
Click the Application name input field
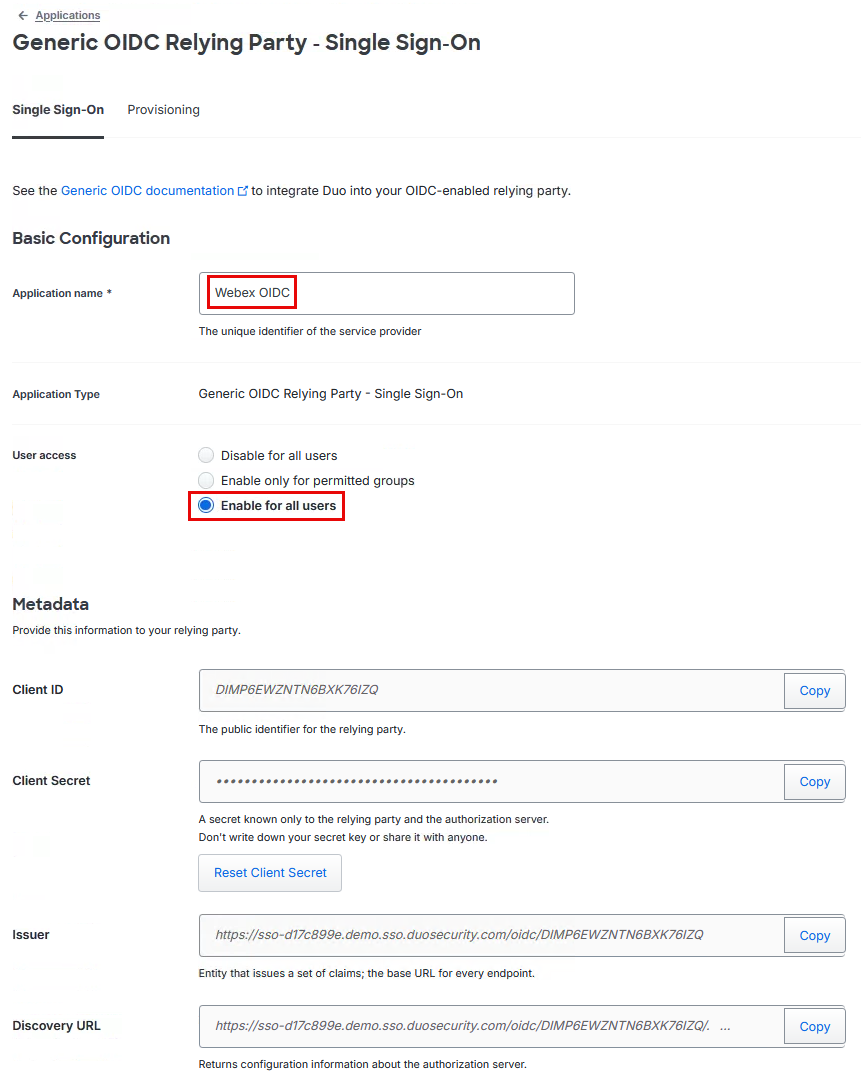click(386, 293)
